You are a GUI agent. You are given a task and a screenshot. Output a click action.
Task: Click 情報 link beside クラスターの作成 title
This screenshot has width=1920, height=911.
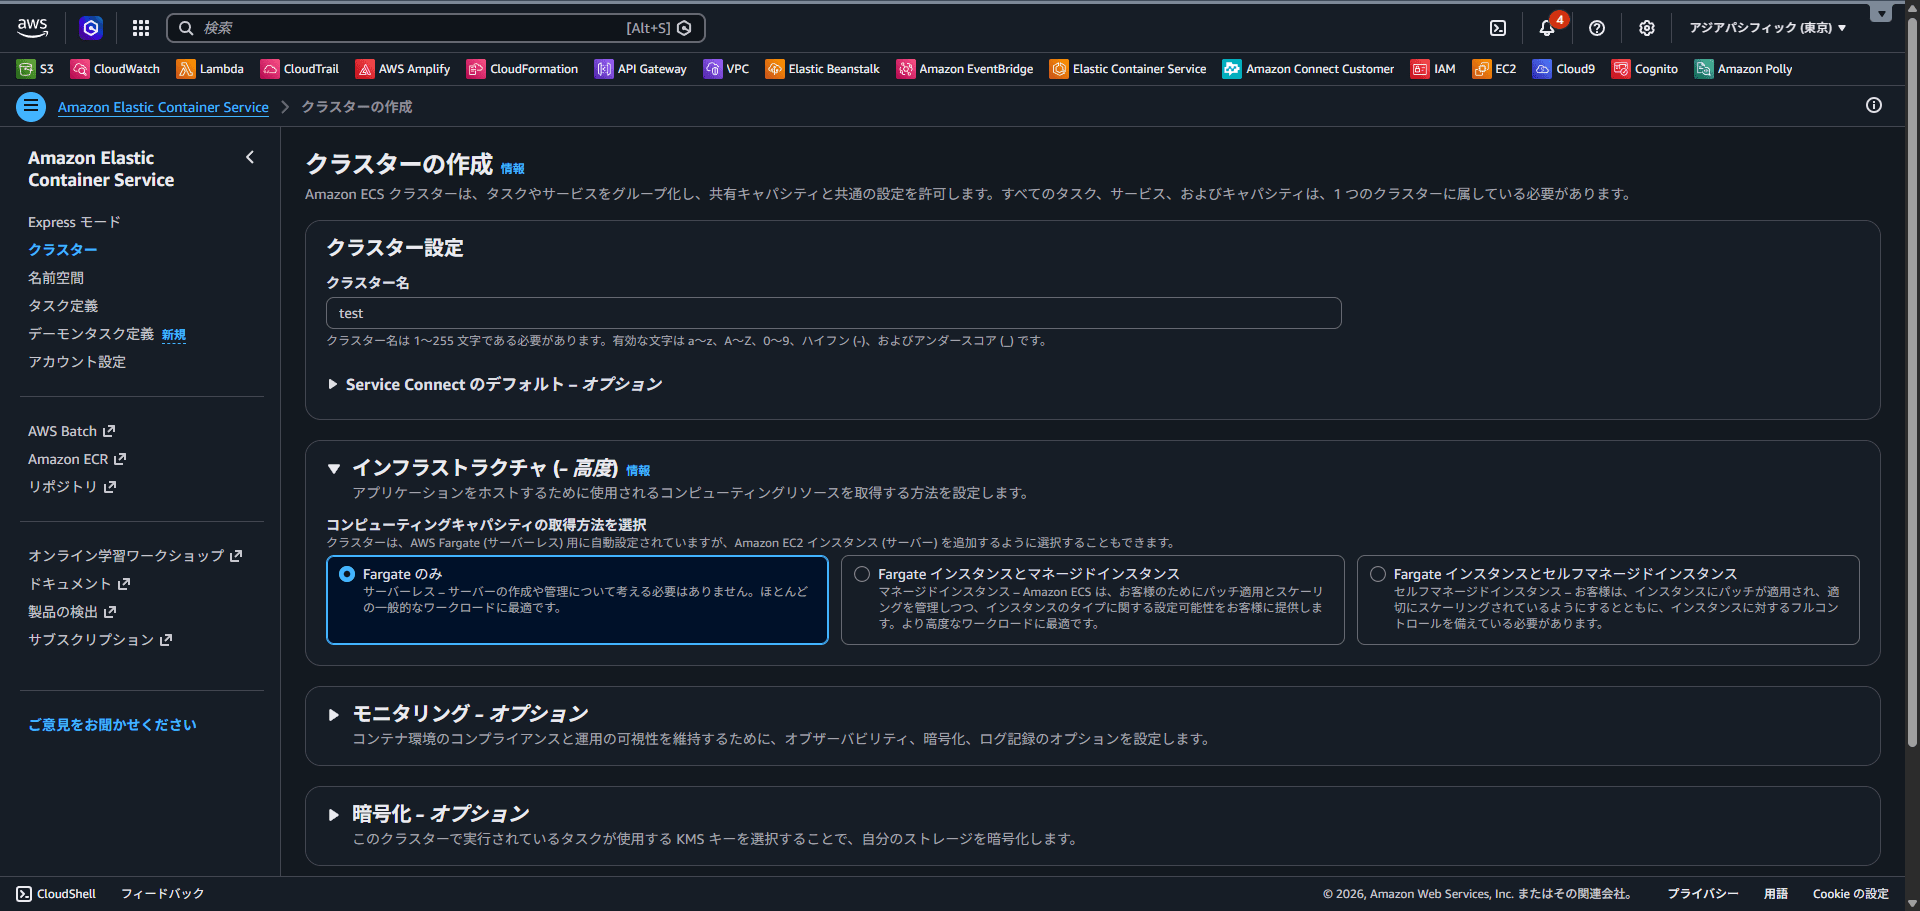pyautogui.click(x=512, y=169)
